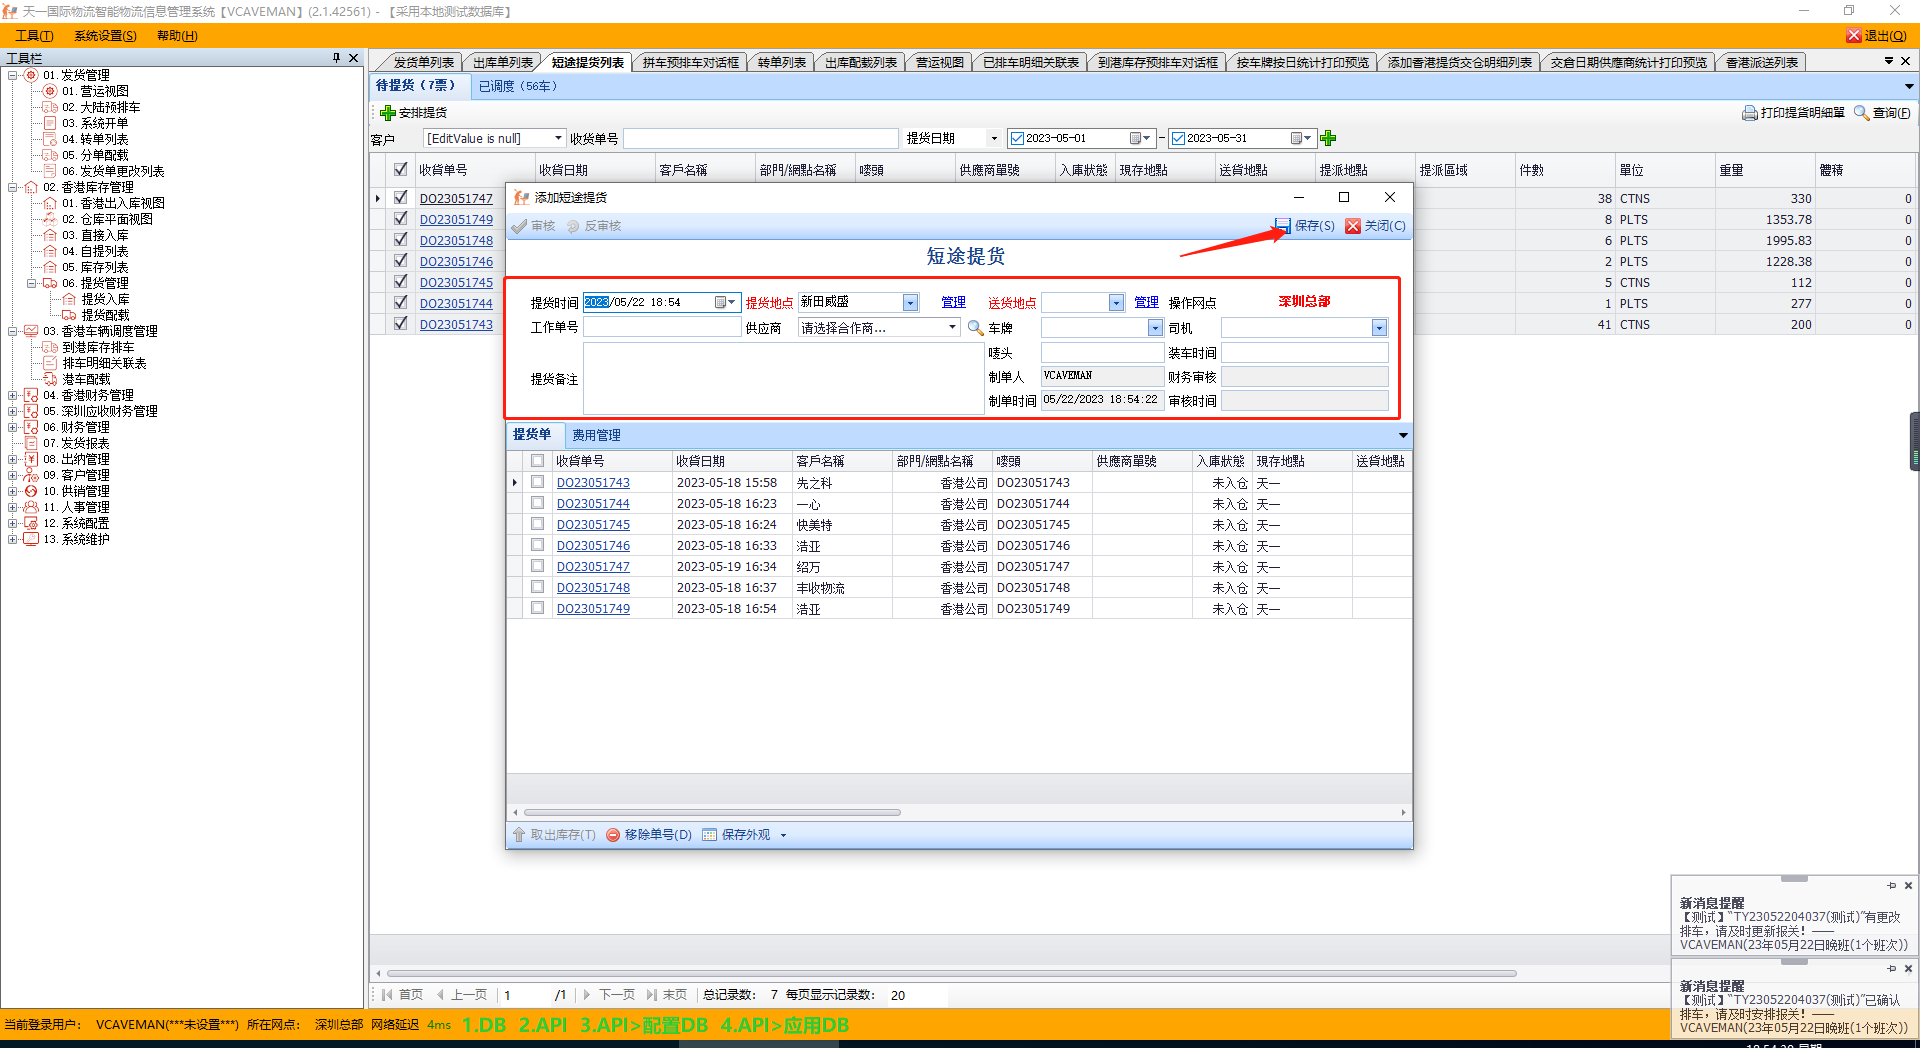Screen dimensions: 1920x1048
Task: Click the 打印提货明细单 printer icon
Action: 1749,113
